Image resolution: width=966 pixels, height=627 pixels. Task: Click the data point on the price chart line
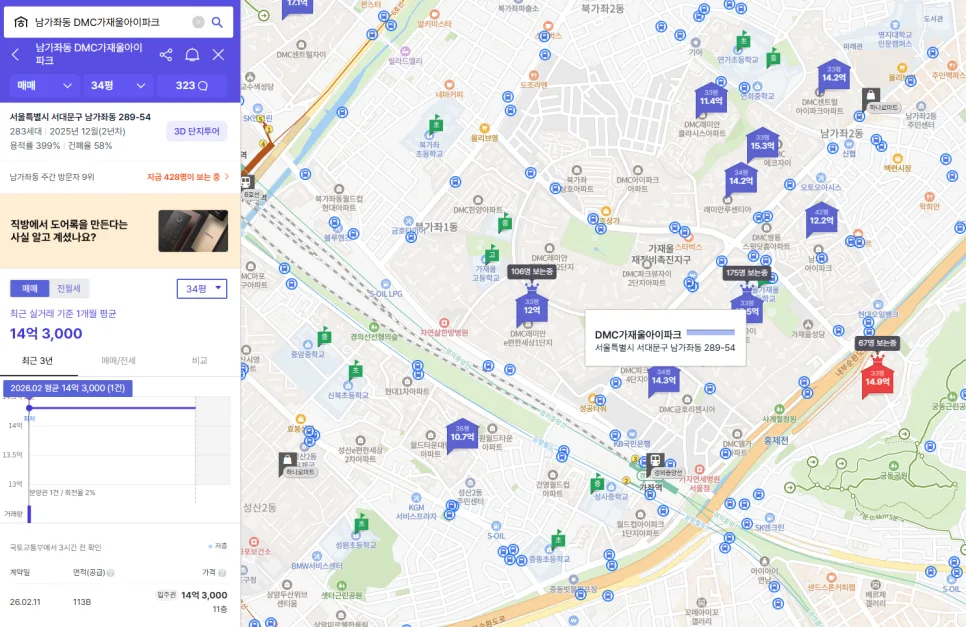click(x=29, y=408)
